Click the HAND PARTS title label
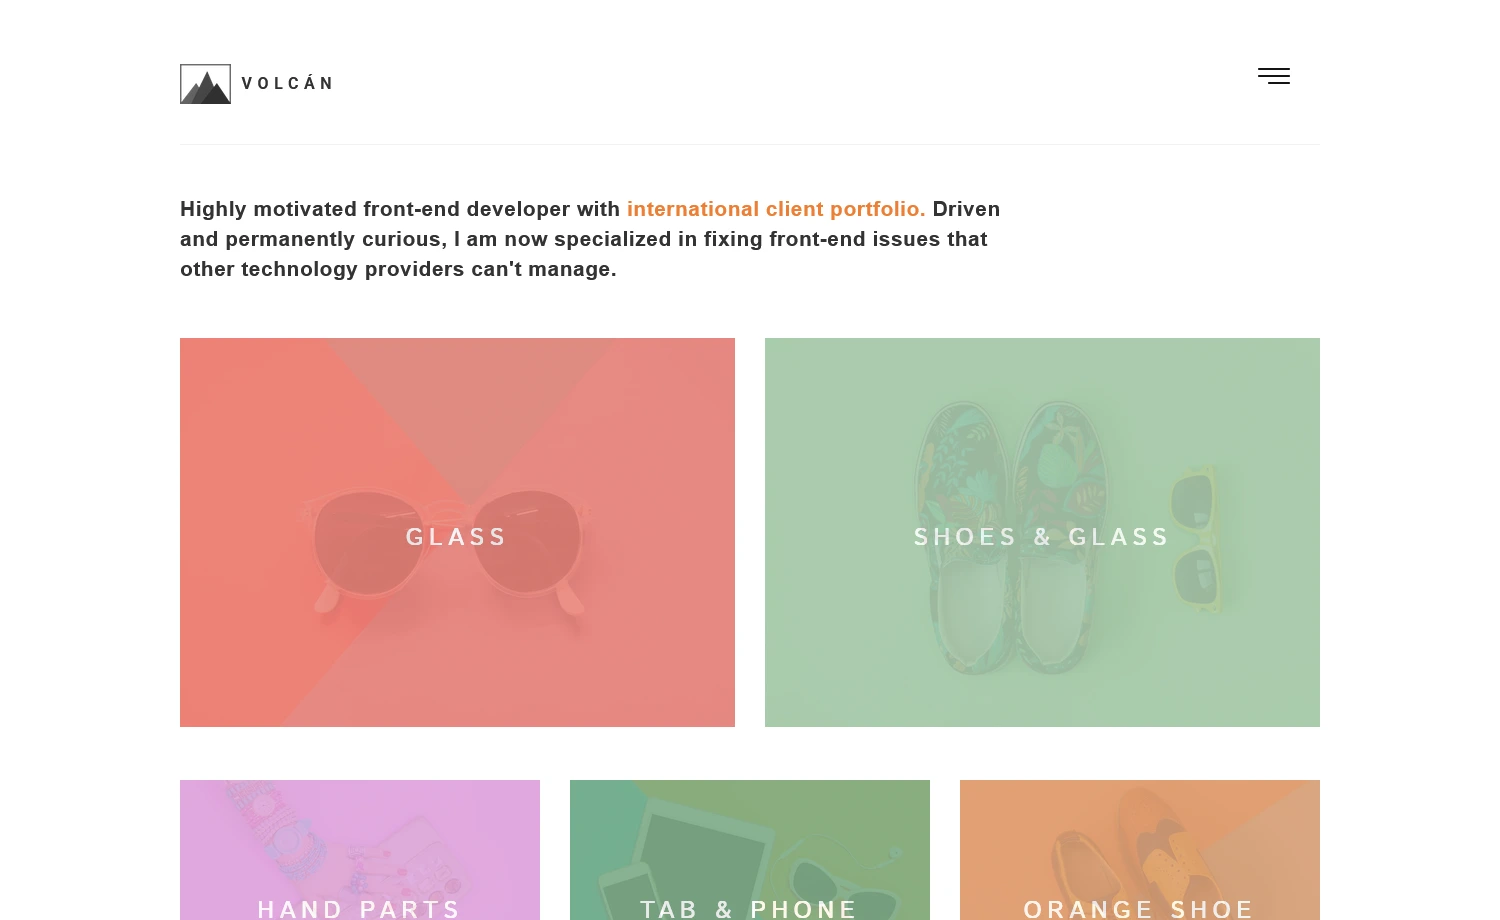This screenshot has height=920, width=1500. coord(360,908)
